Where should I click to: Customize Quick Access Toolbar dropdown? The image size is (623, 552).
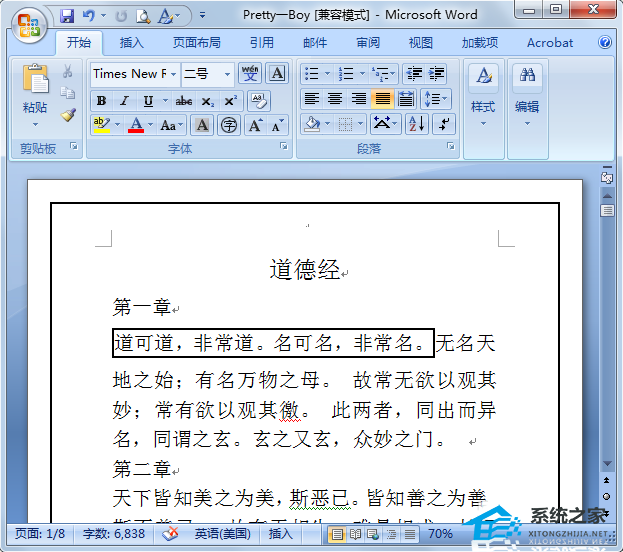coord(203,15)
